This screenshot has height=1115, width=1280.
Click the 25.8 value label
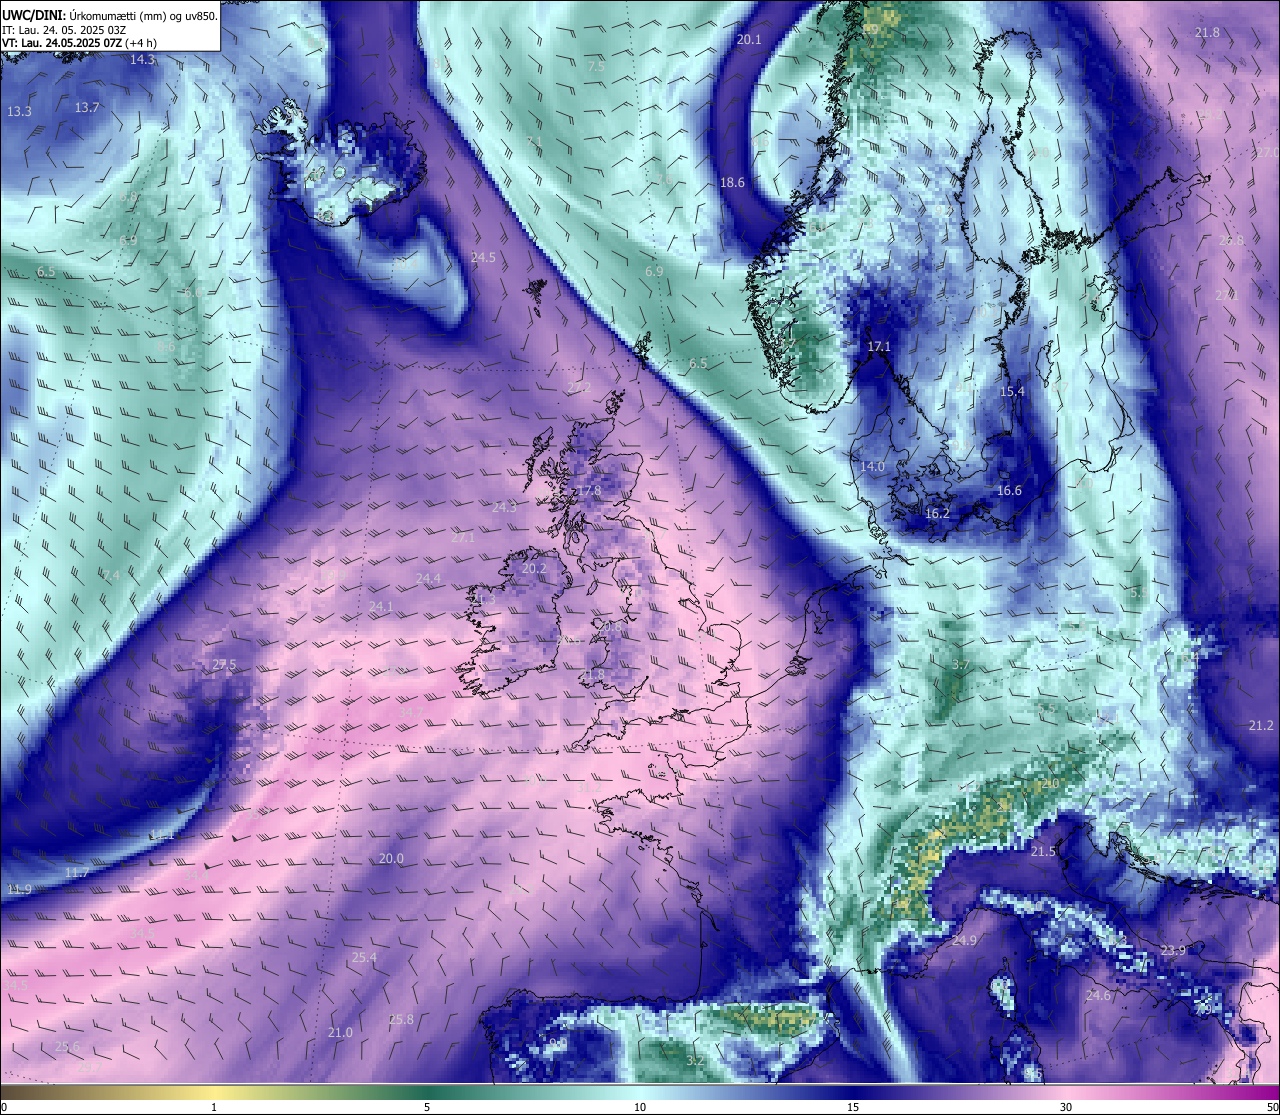click(401, 1020)
